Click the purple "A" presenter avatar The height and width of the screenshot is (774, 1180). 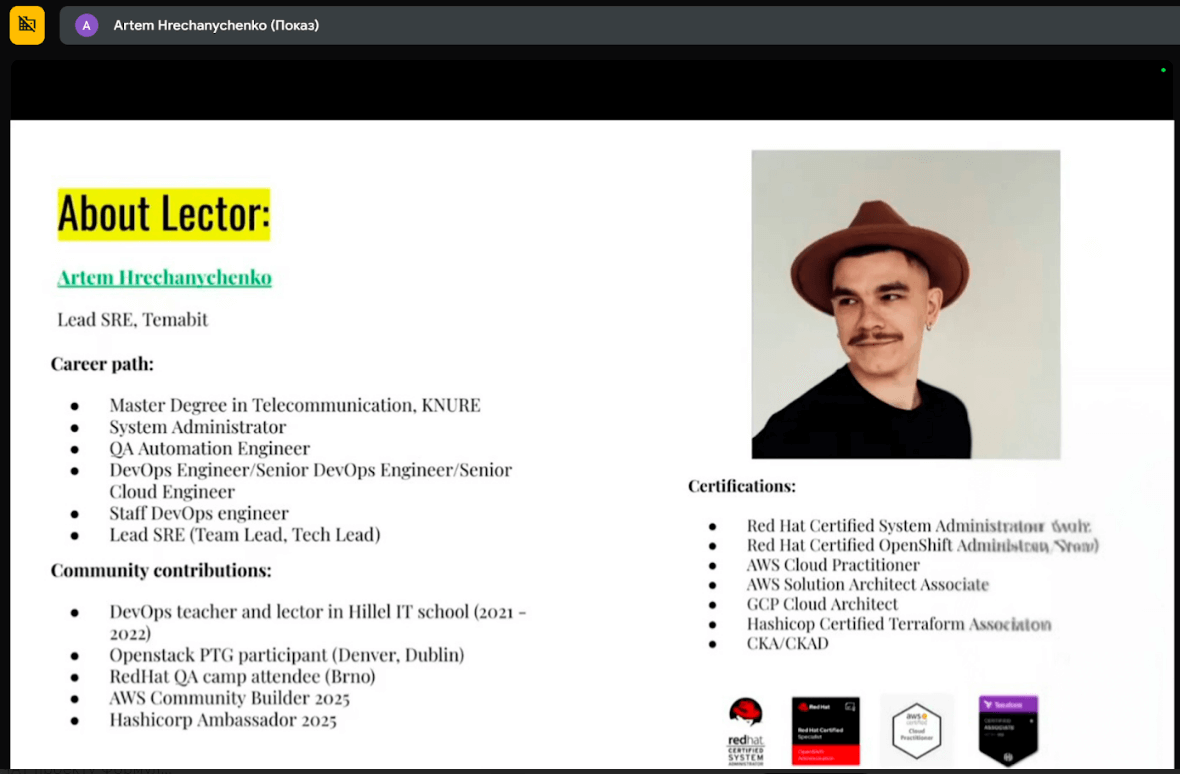[86, 25]
